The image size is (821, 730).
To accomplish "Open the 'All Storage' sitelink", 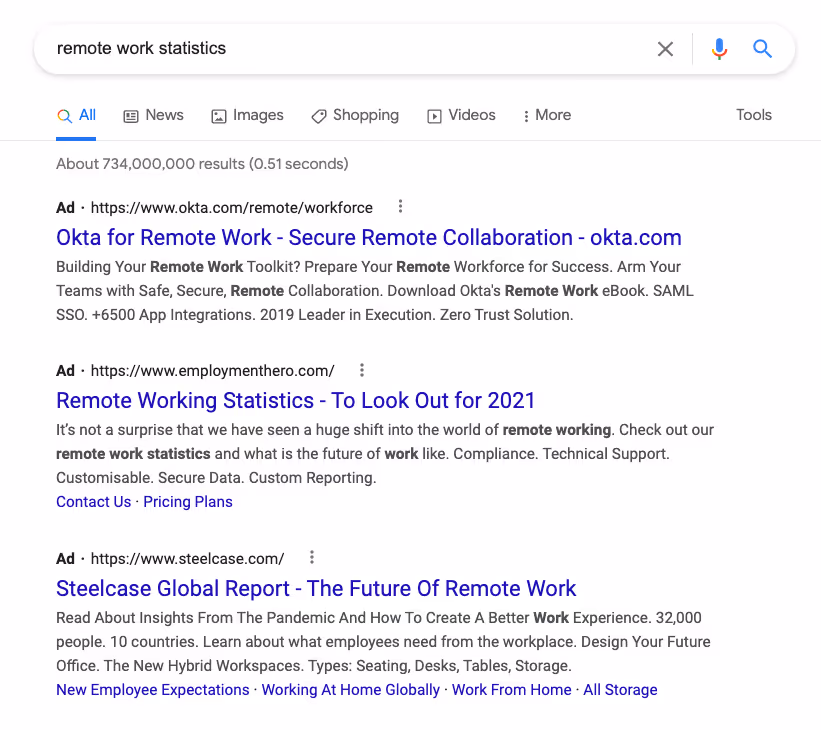I will pyautogui.click(x=620, y=690).
